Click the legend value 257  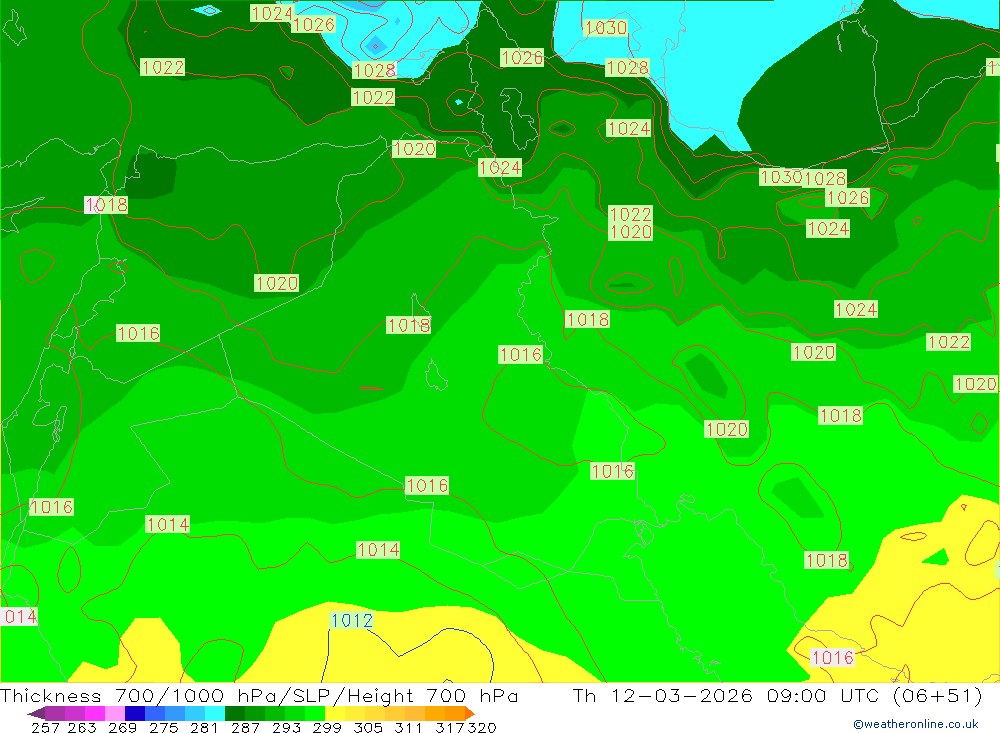tap(45, 727)
